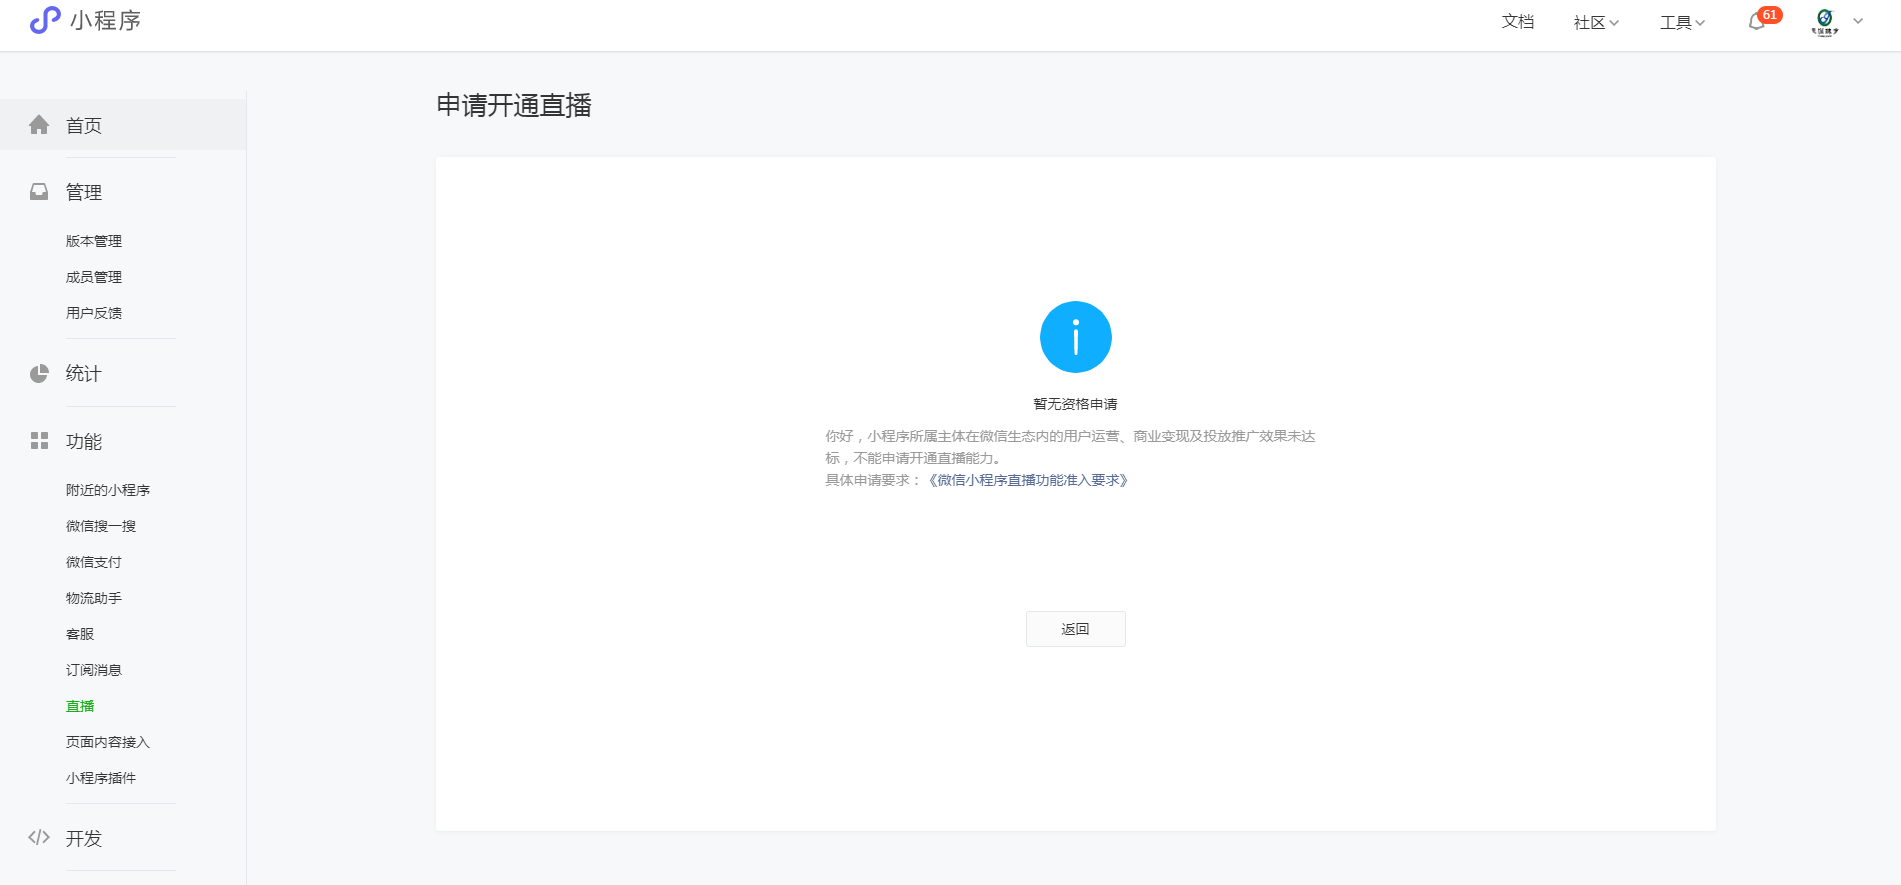Screen dimensions: 1901x885
Task: Open 用户反馈 in the sidebar
Action: tap(94, 313)
